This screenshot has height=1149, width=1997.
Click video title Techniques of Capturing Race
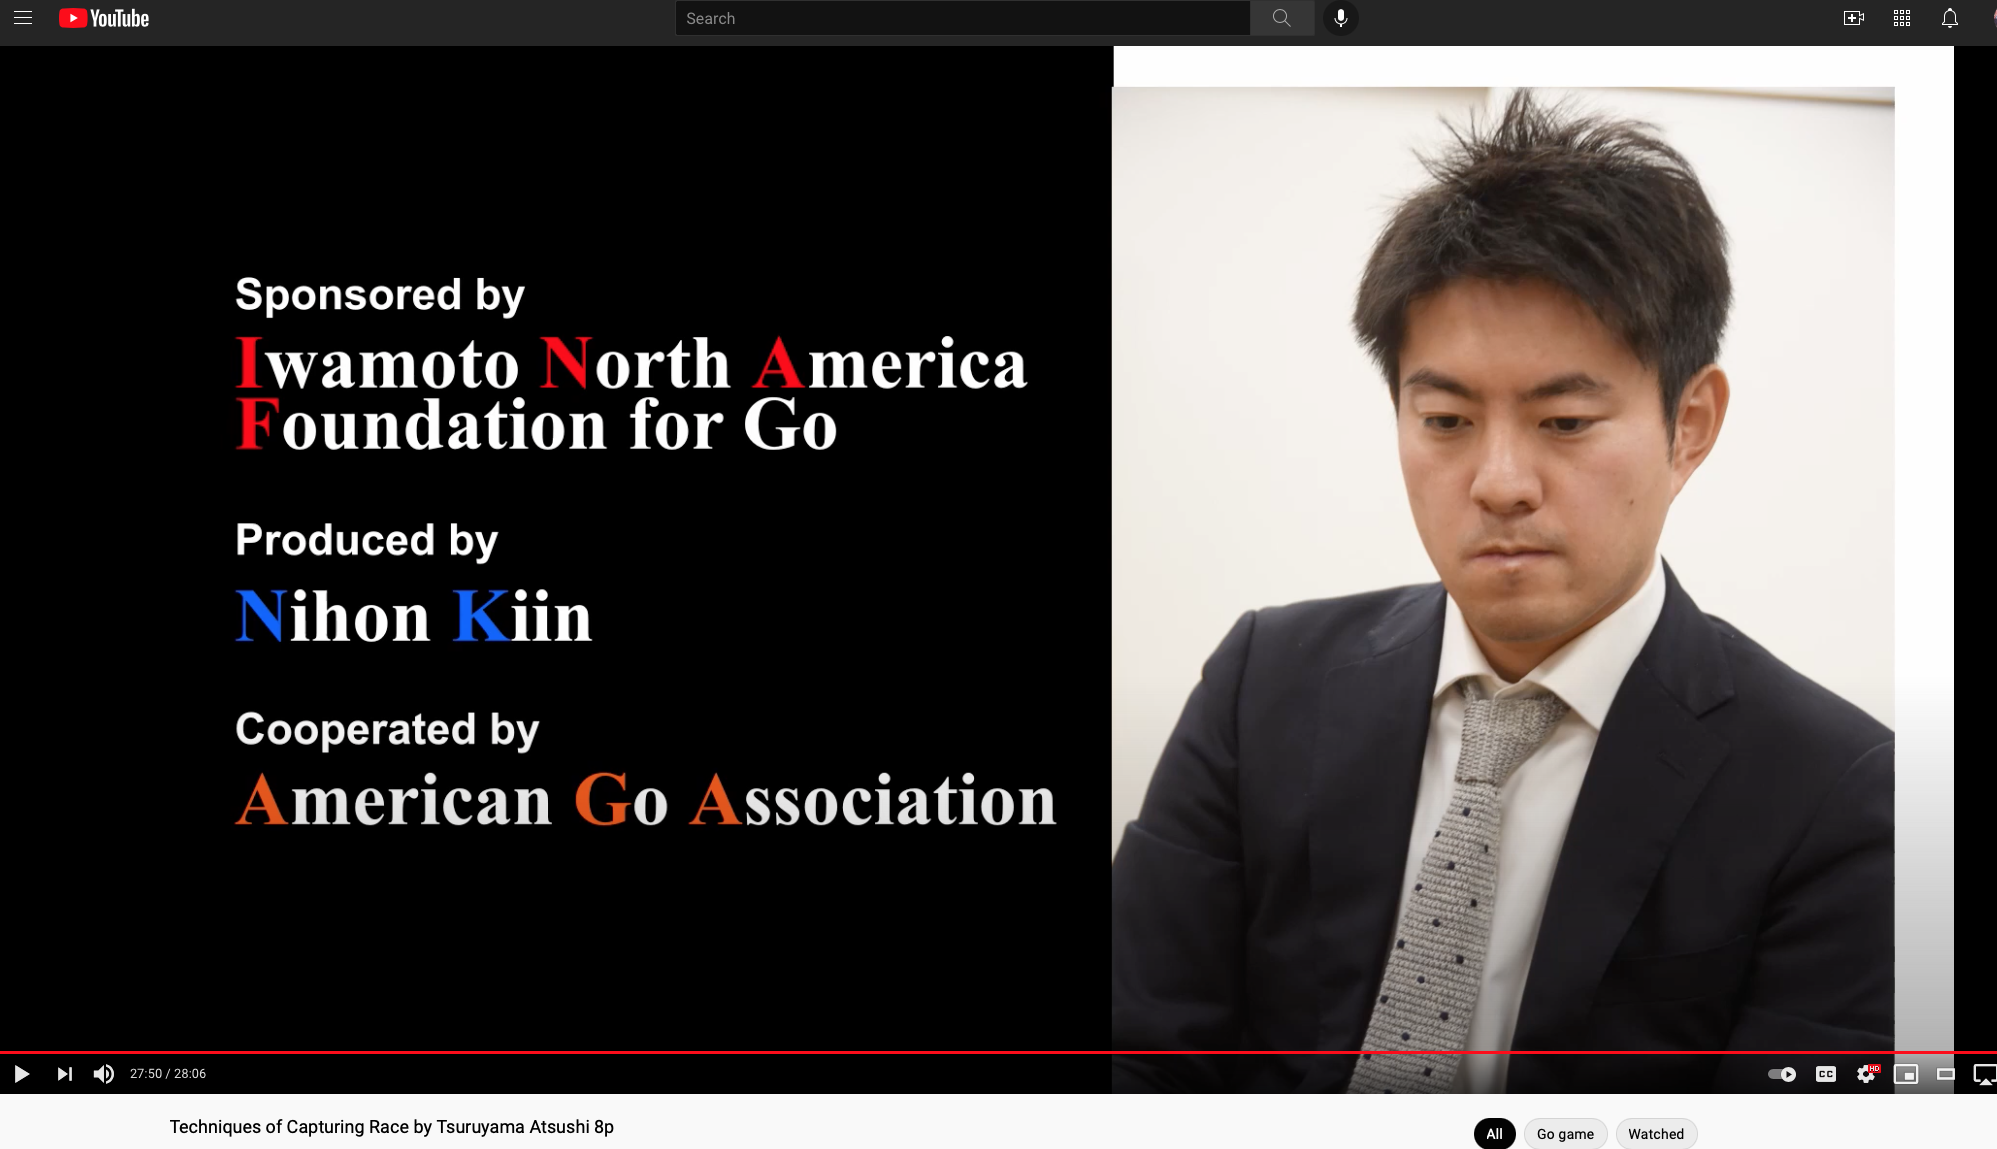(391, 1126)
